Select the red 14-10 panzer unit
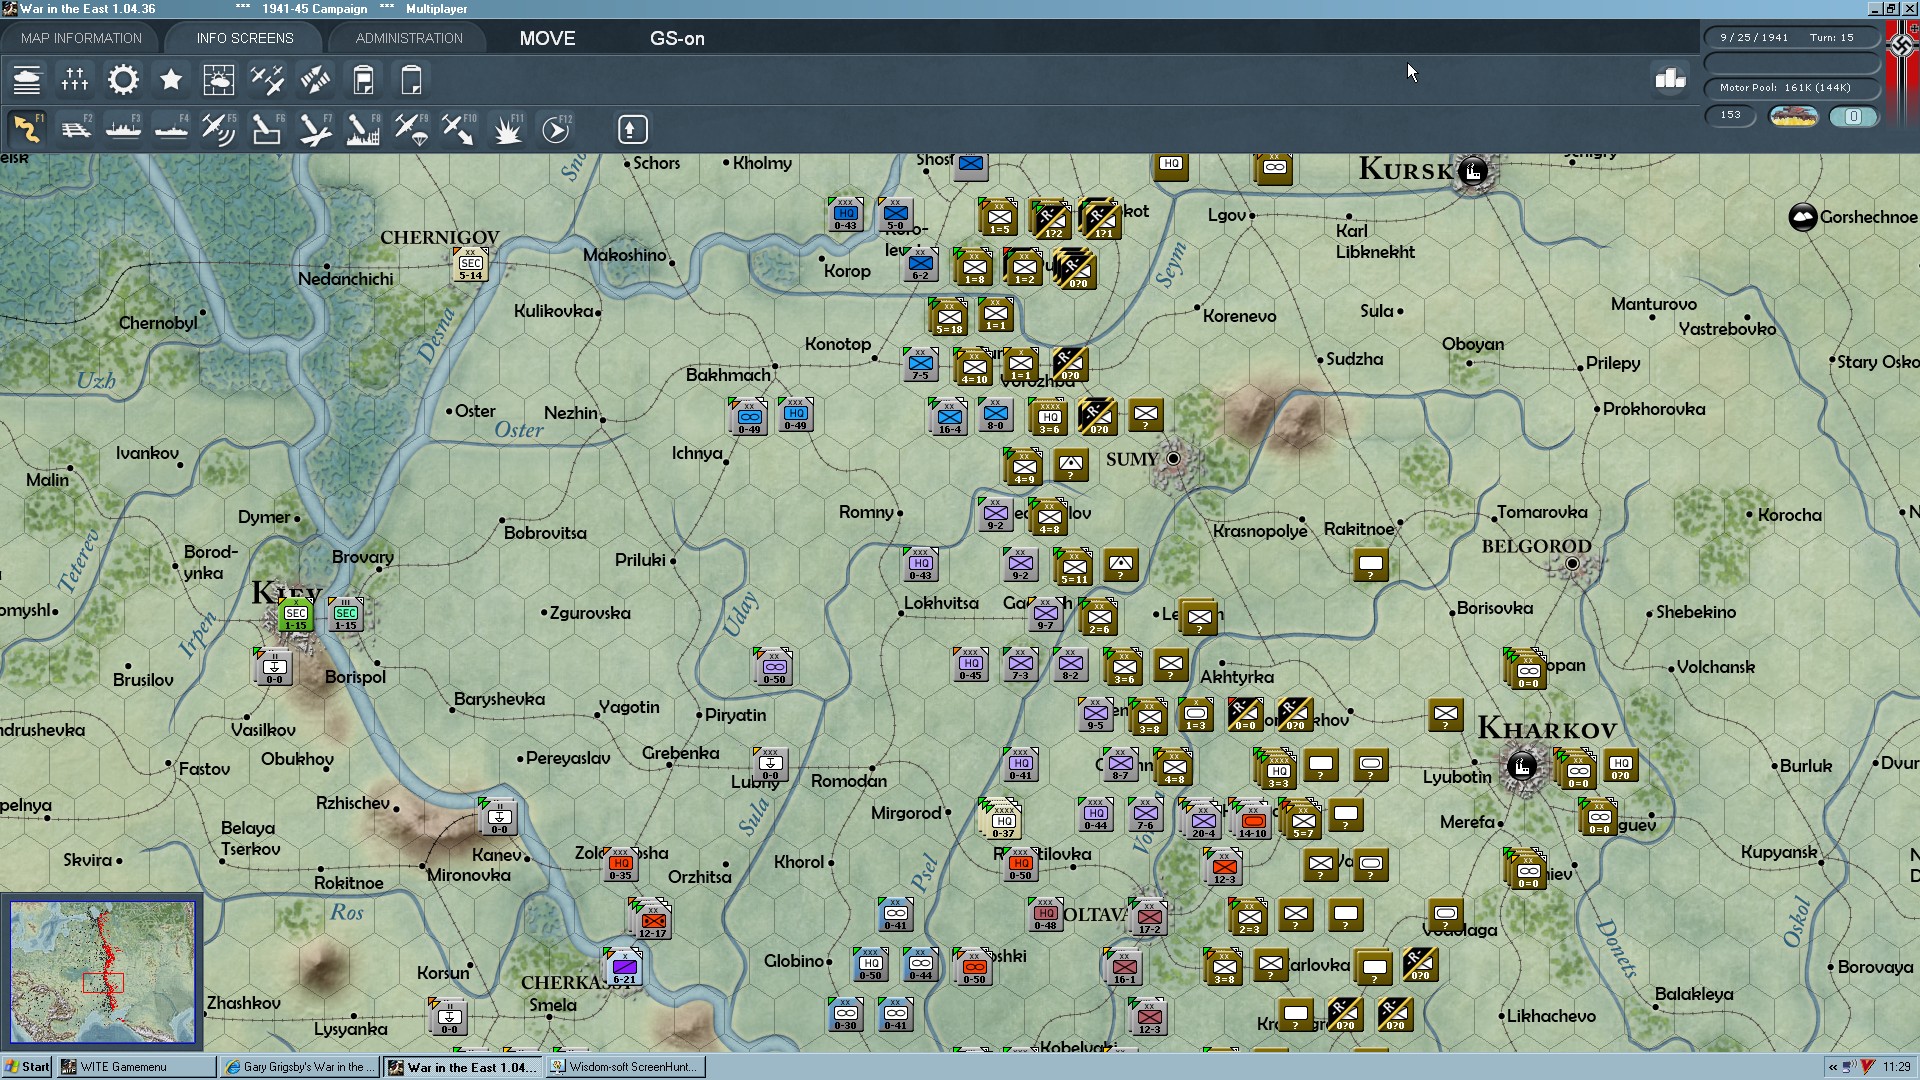 point(1251,820)
